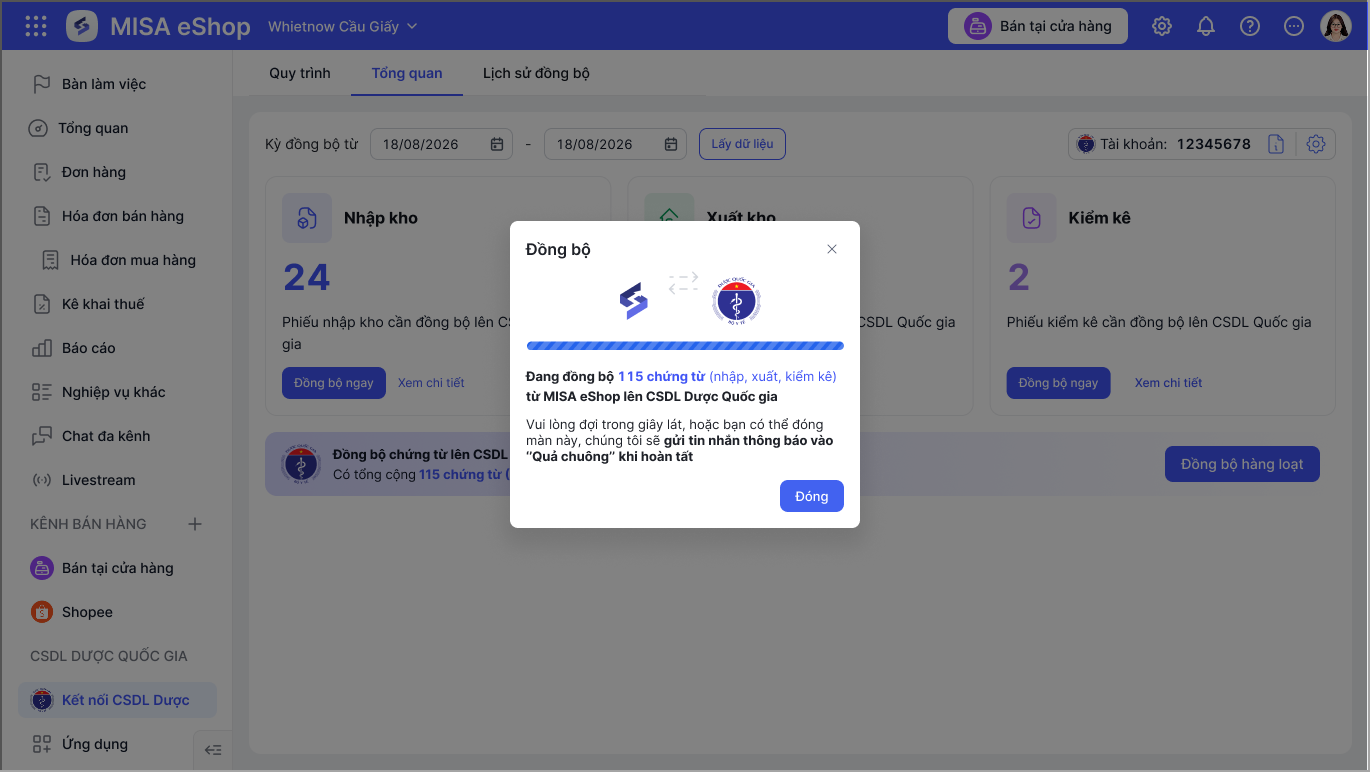Image resolution: width=1370 pixels, height=772 pixels.
Task: Switch to the Quy trình tab
Action: point(300,73)
